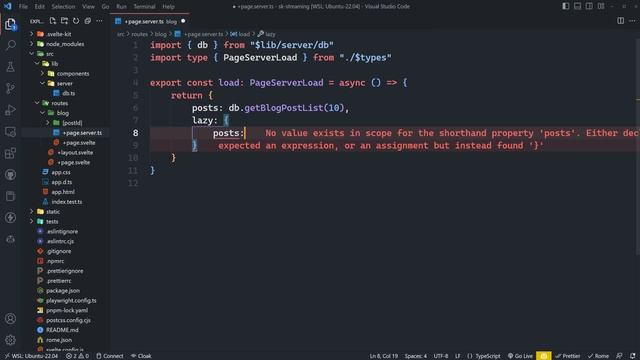
Task: Open the Extensions view
Action: [11, 153]
